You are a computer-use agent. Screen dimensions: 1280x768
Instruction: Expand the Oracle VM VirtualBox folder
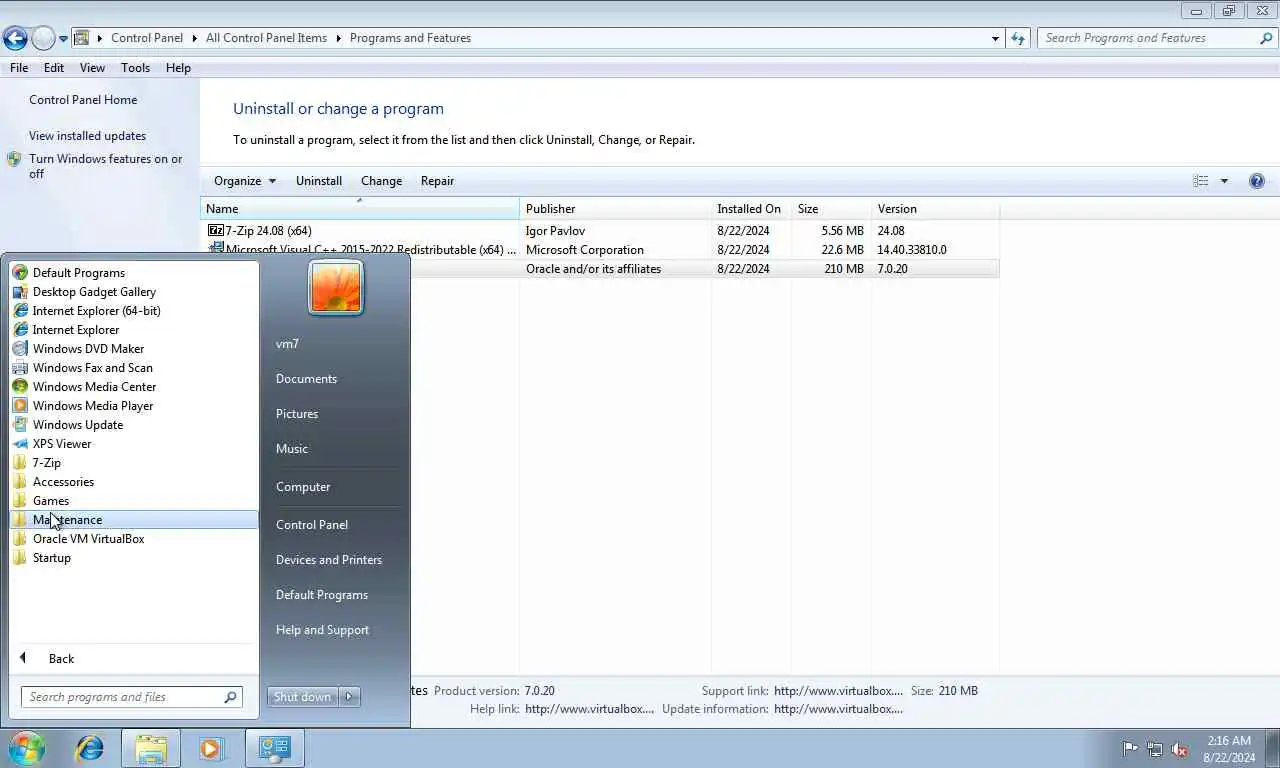coord(88,538)
